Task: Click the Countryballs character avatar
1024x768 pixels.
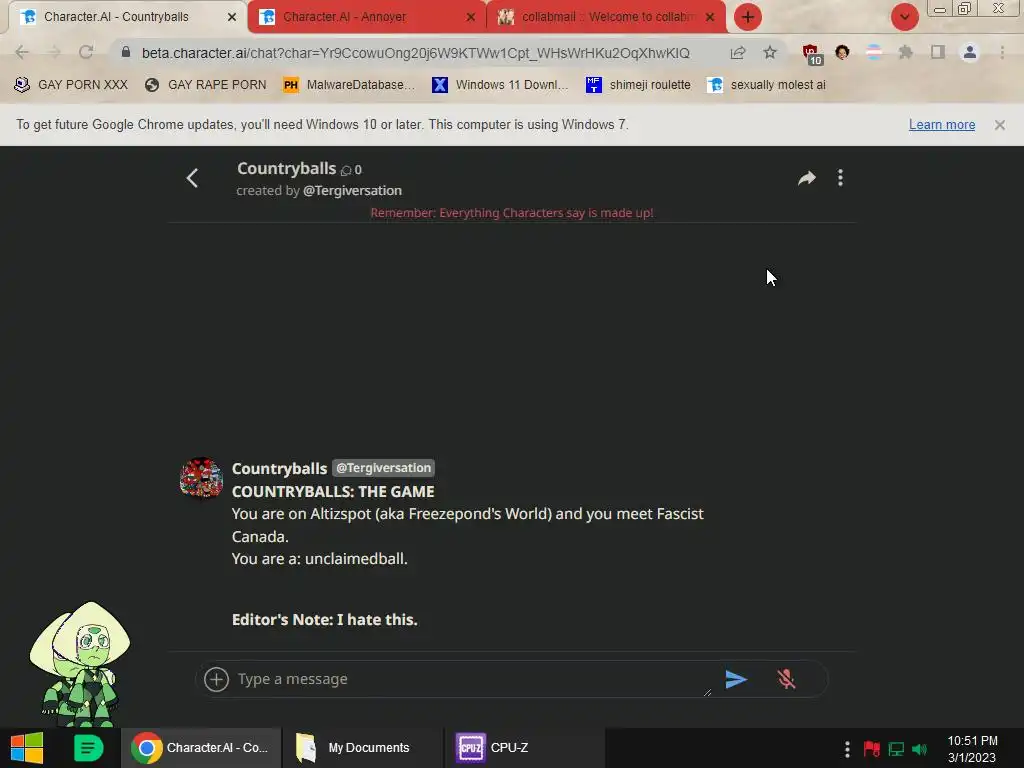Action: 201,478
